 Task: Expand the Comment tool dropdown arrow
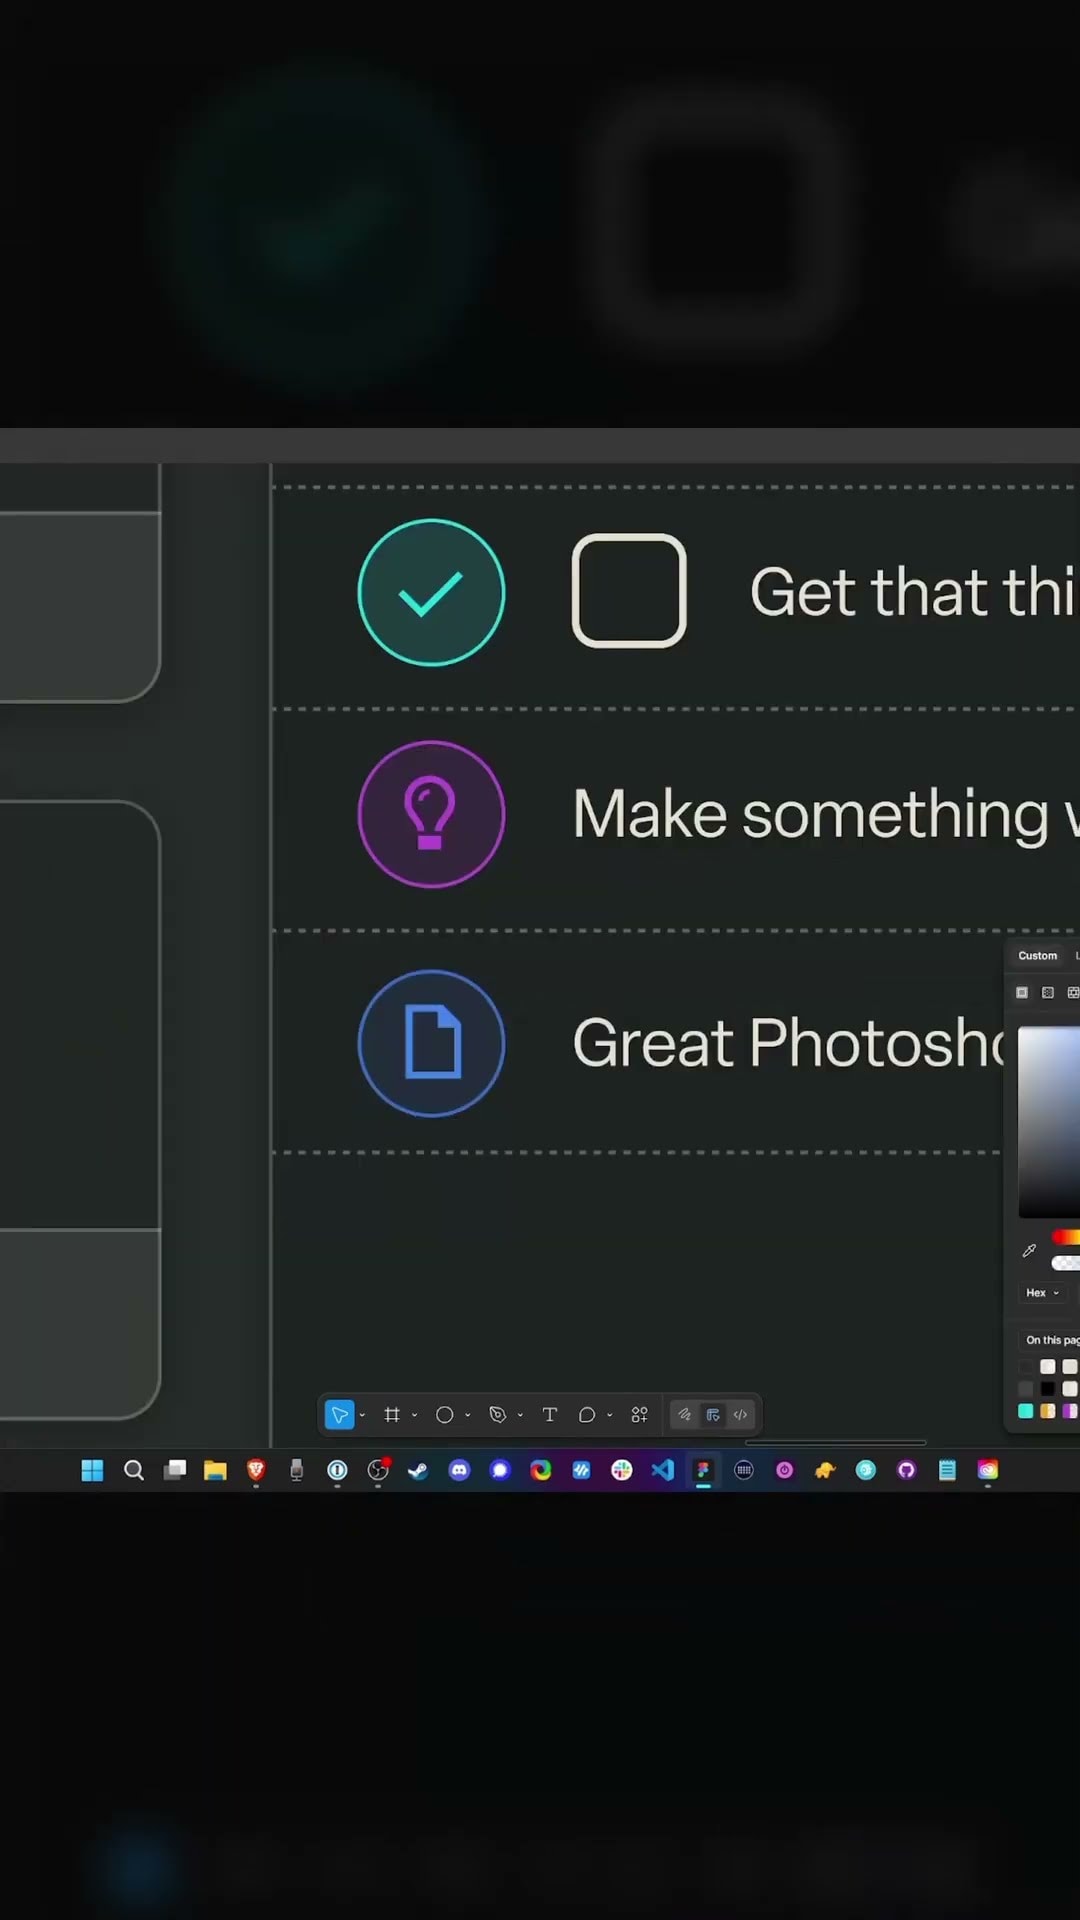[609, 1415]
